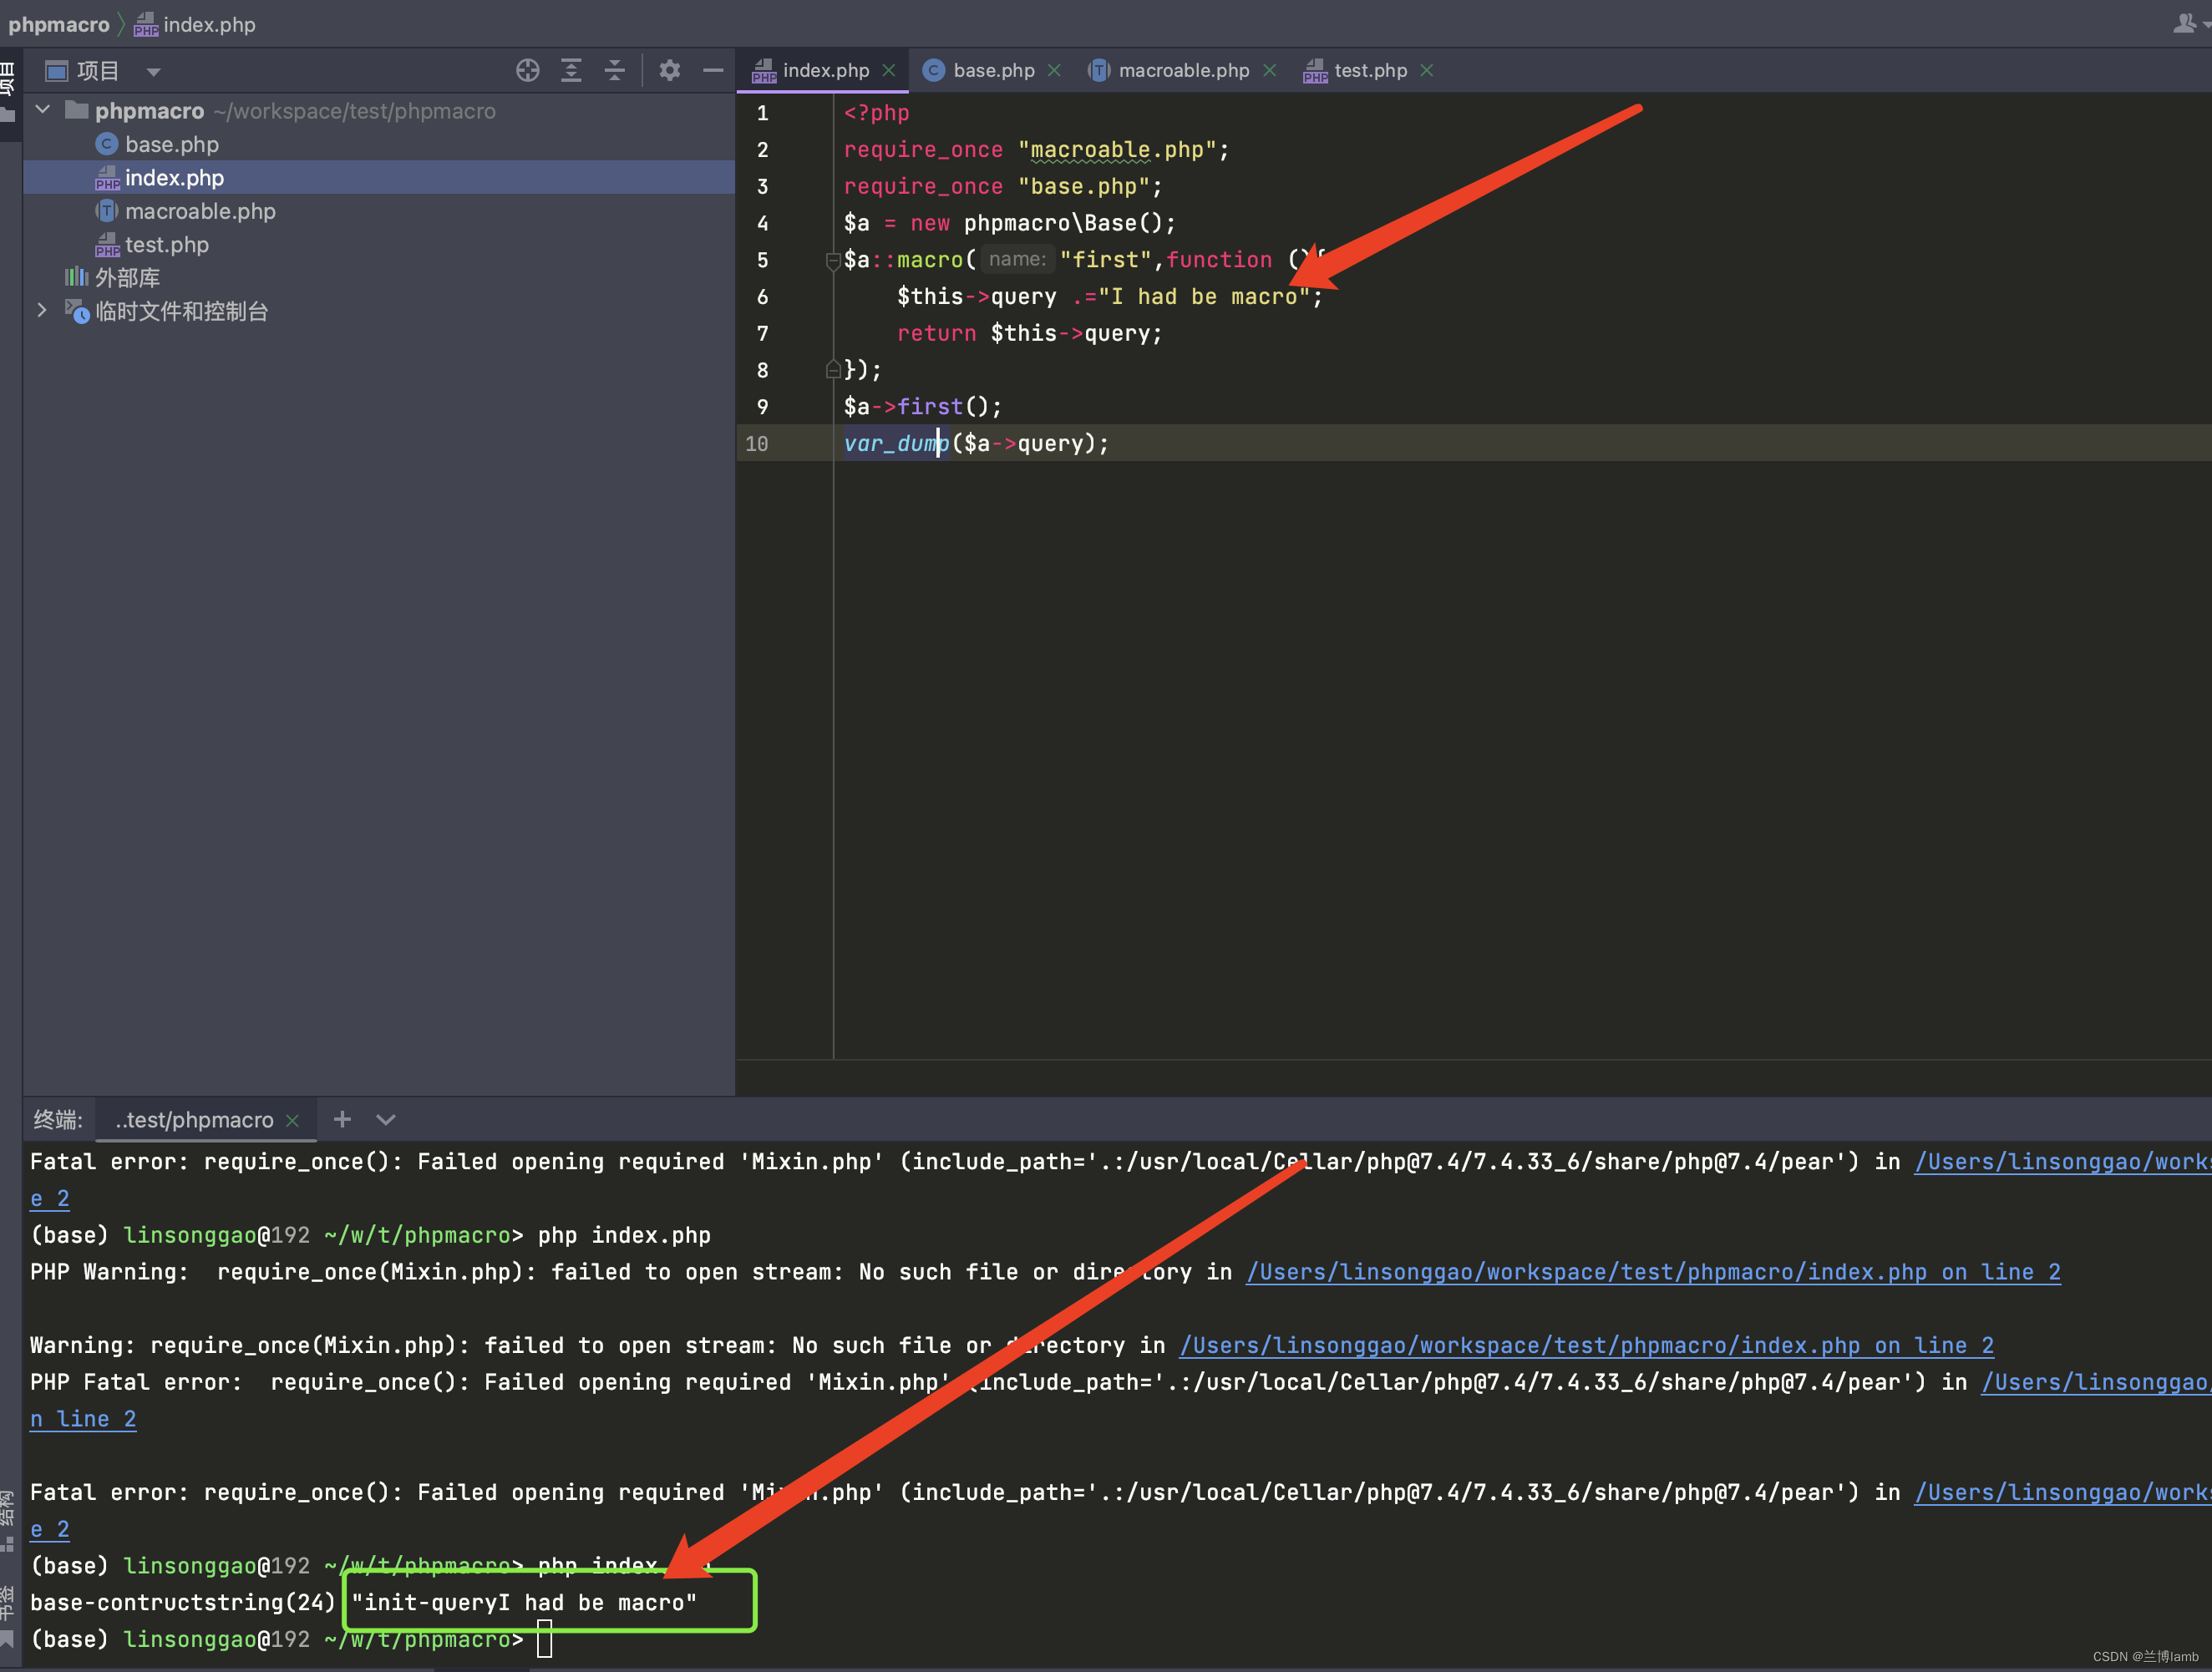Close the macroable.php editor tab

1270,71
